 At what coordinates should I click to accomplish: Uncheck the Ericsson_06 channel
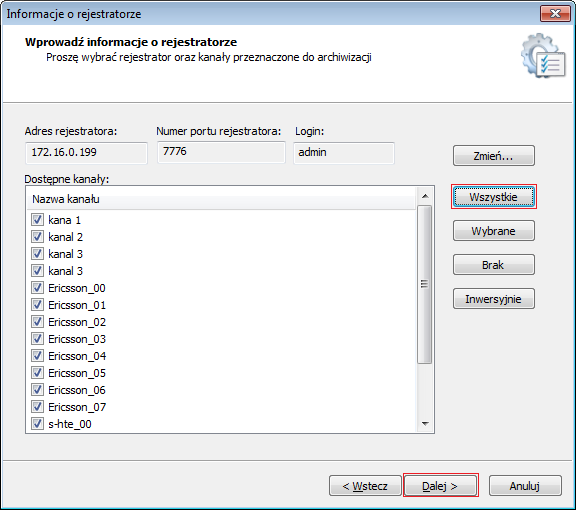click(37, 389)
